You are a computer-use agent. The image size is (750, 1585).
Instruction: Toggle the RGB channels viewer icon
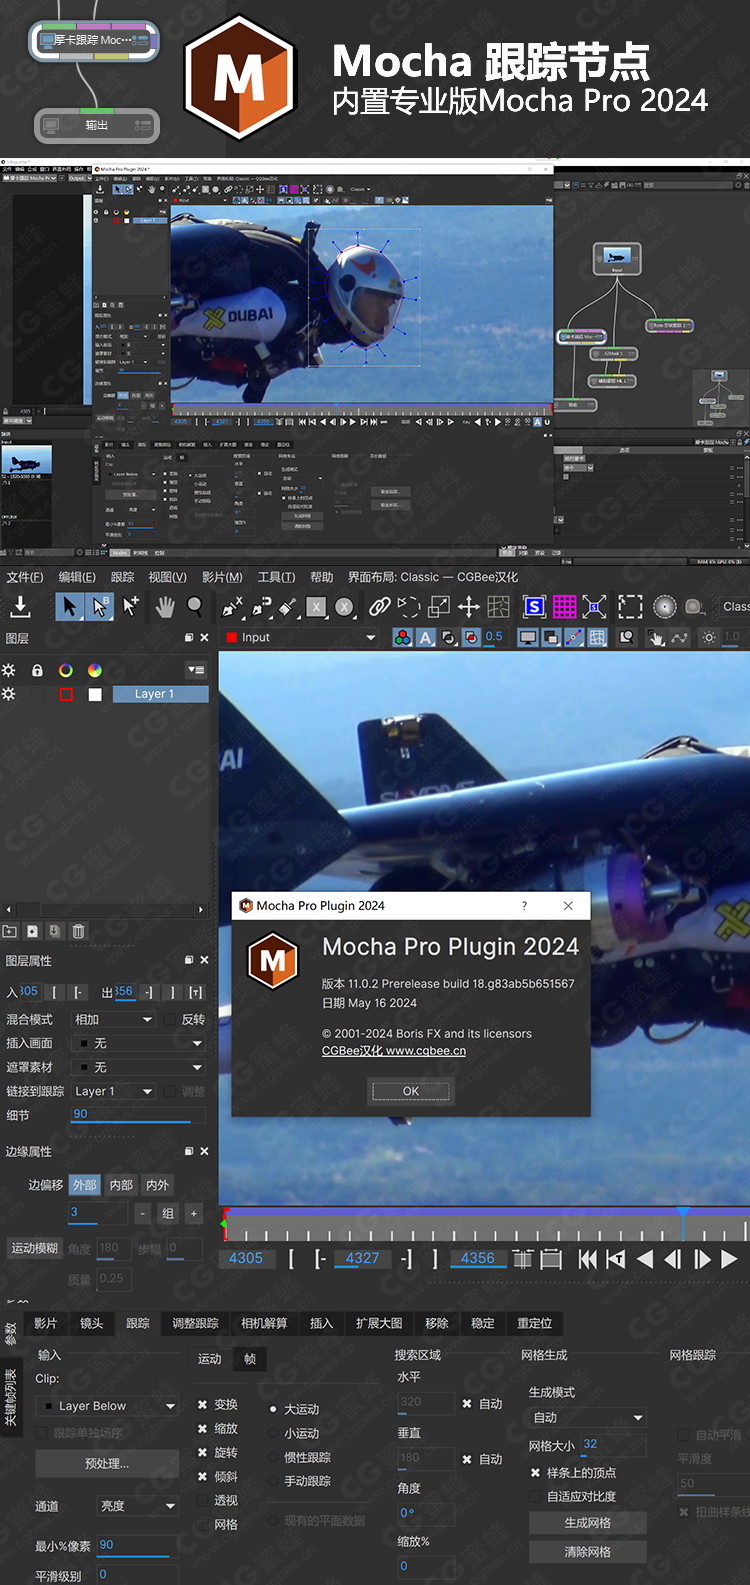(x=402, y=637)
